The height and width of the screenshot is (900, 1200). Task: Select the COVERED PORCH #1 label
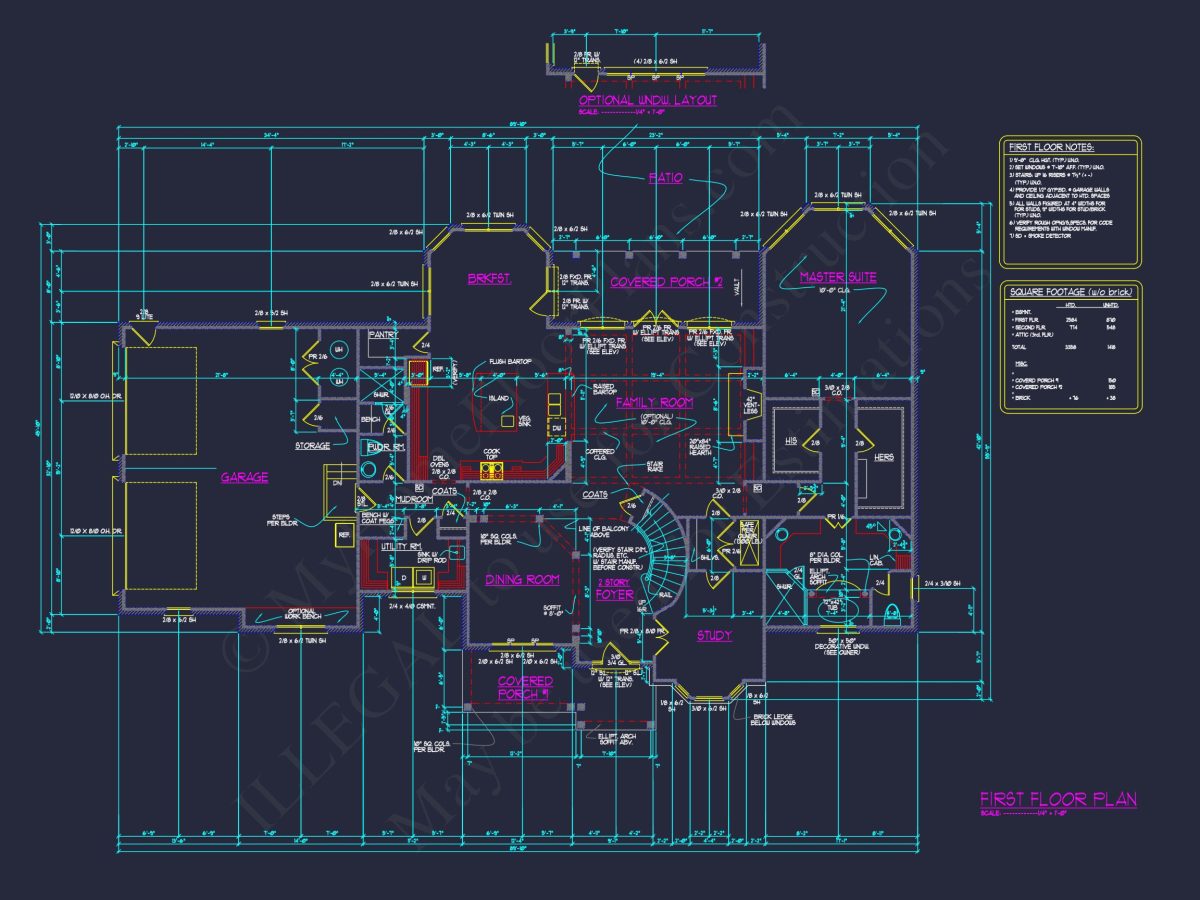pos(526,687)
